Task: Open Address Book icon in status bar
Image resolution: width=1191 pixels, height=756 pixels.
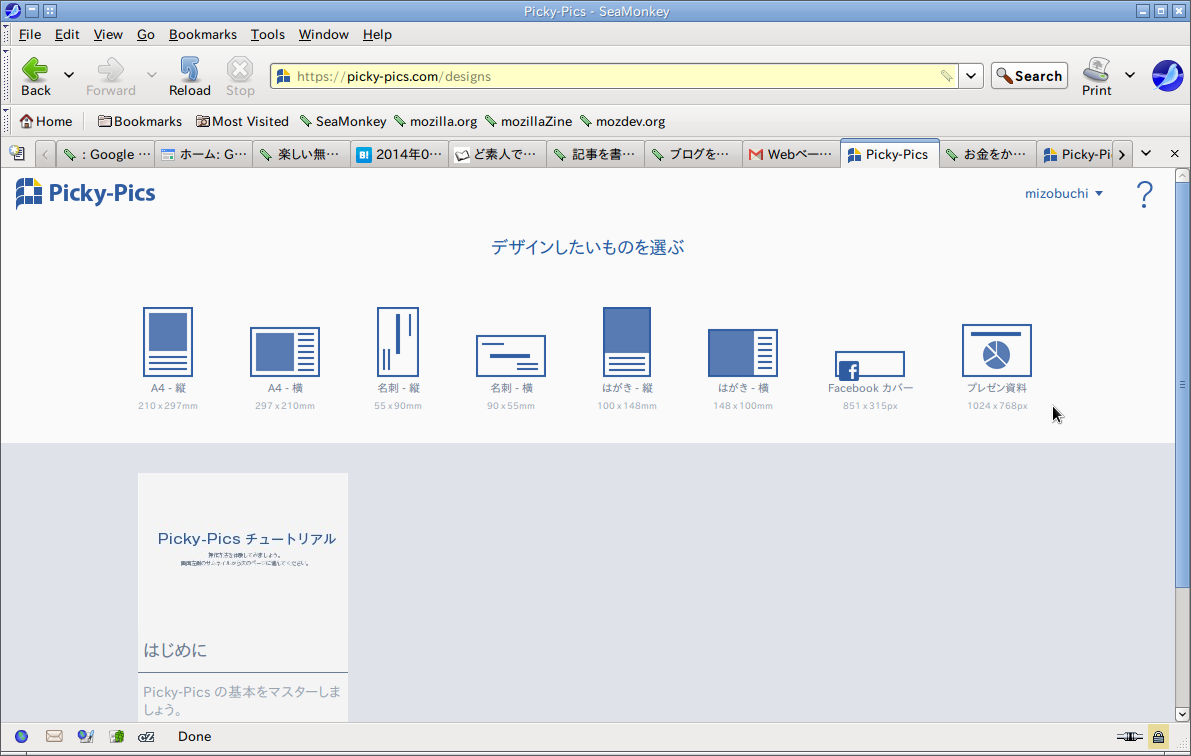Action: [x=116, y=736]
